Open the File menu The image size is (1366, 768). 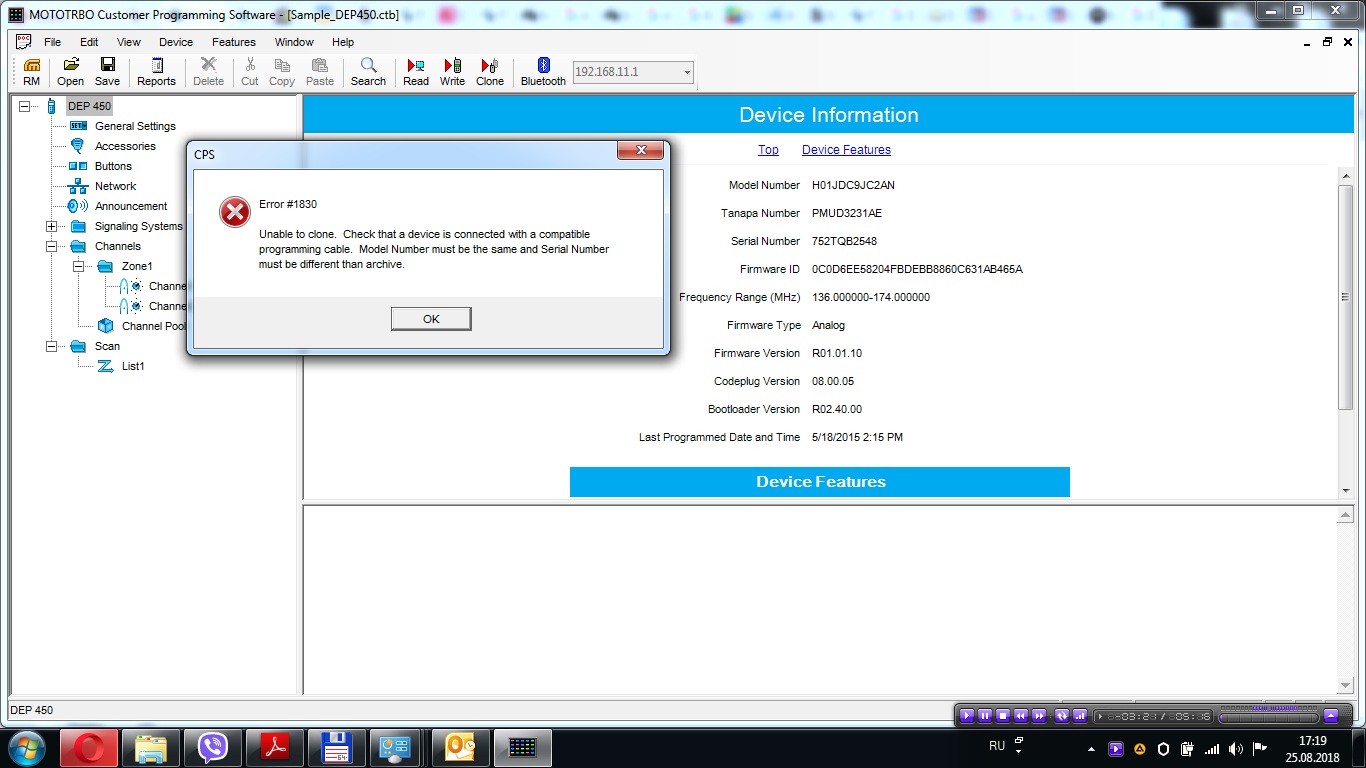(x=52, y=42)
